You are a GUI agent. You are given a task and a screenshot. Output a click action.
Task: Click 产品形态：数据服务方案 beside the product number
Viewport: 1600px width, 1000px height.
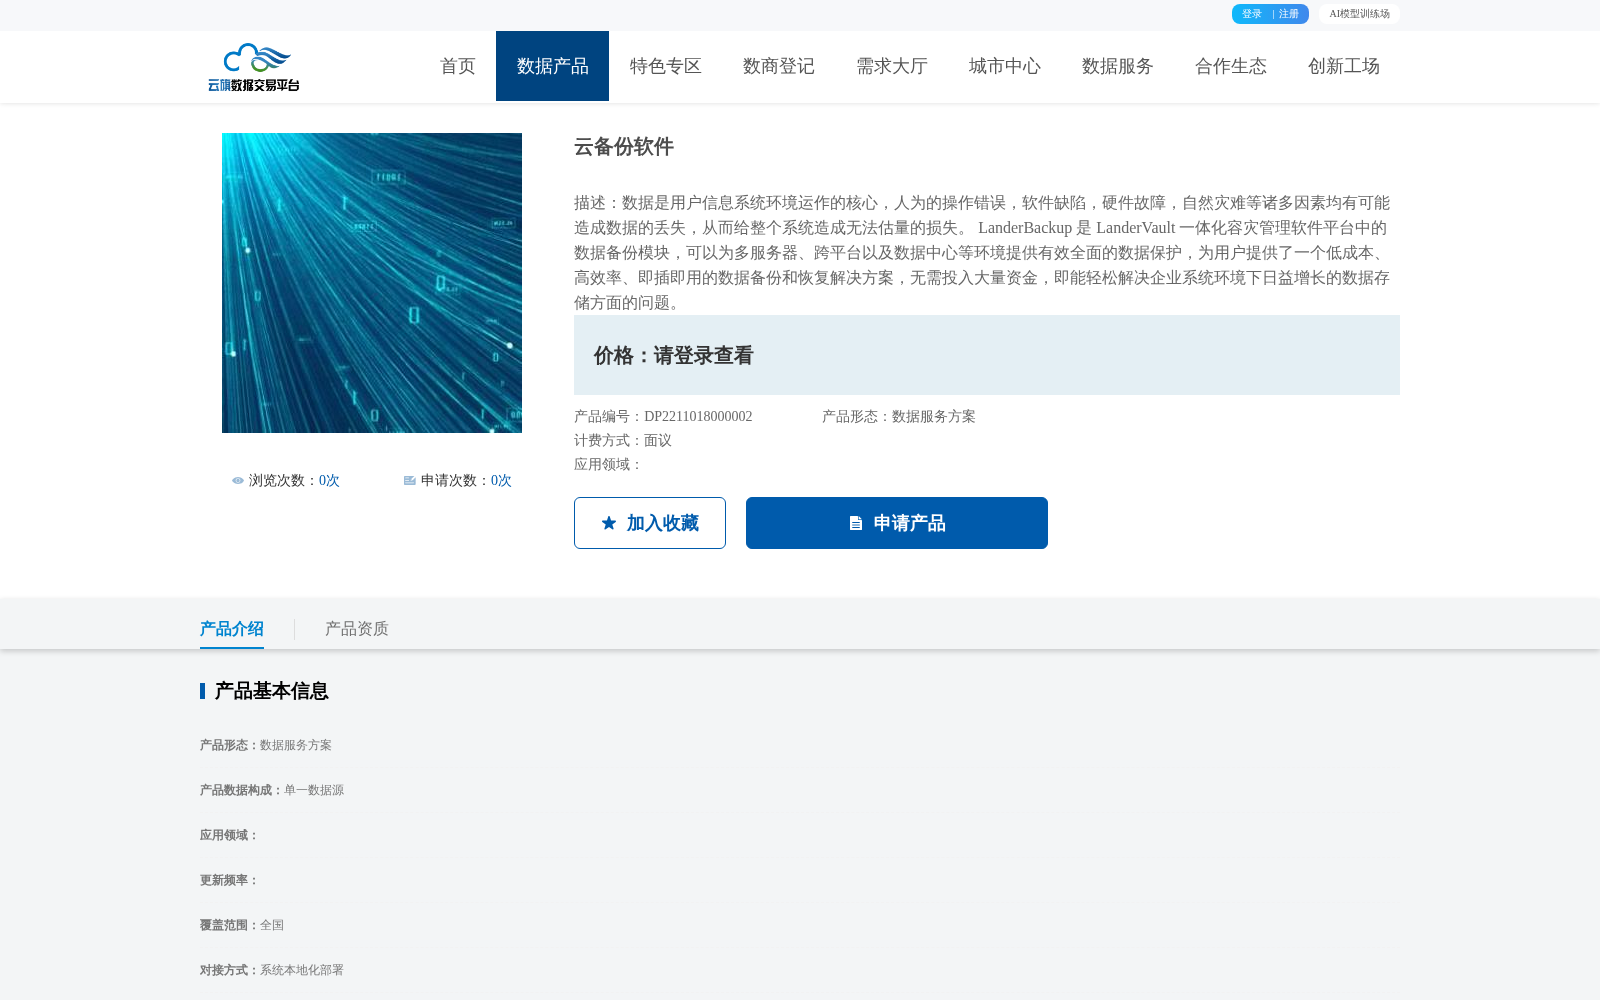point(899,417)
